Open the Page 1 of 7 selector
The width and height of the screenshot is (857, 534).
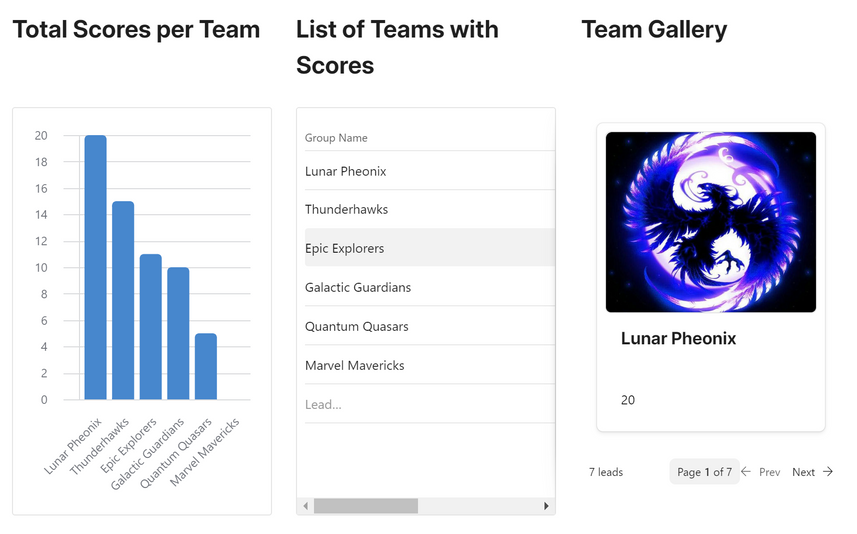704,472
